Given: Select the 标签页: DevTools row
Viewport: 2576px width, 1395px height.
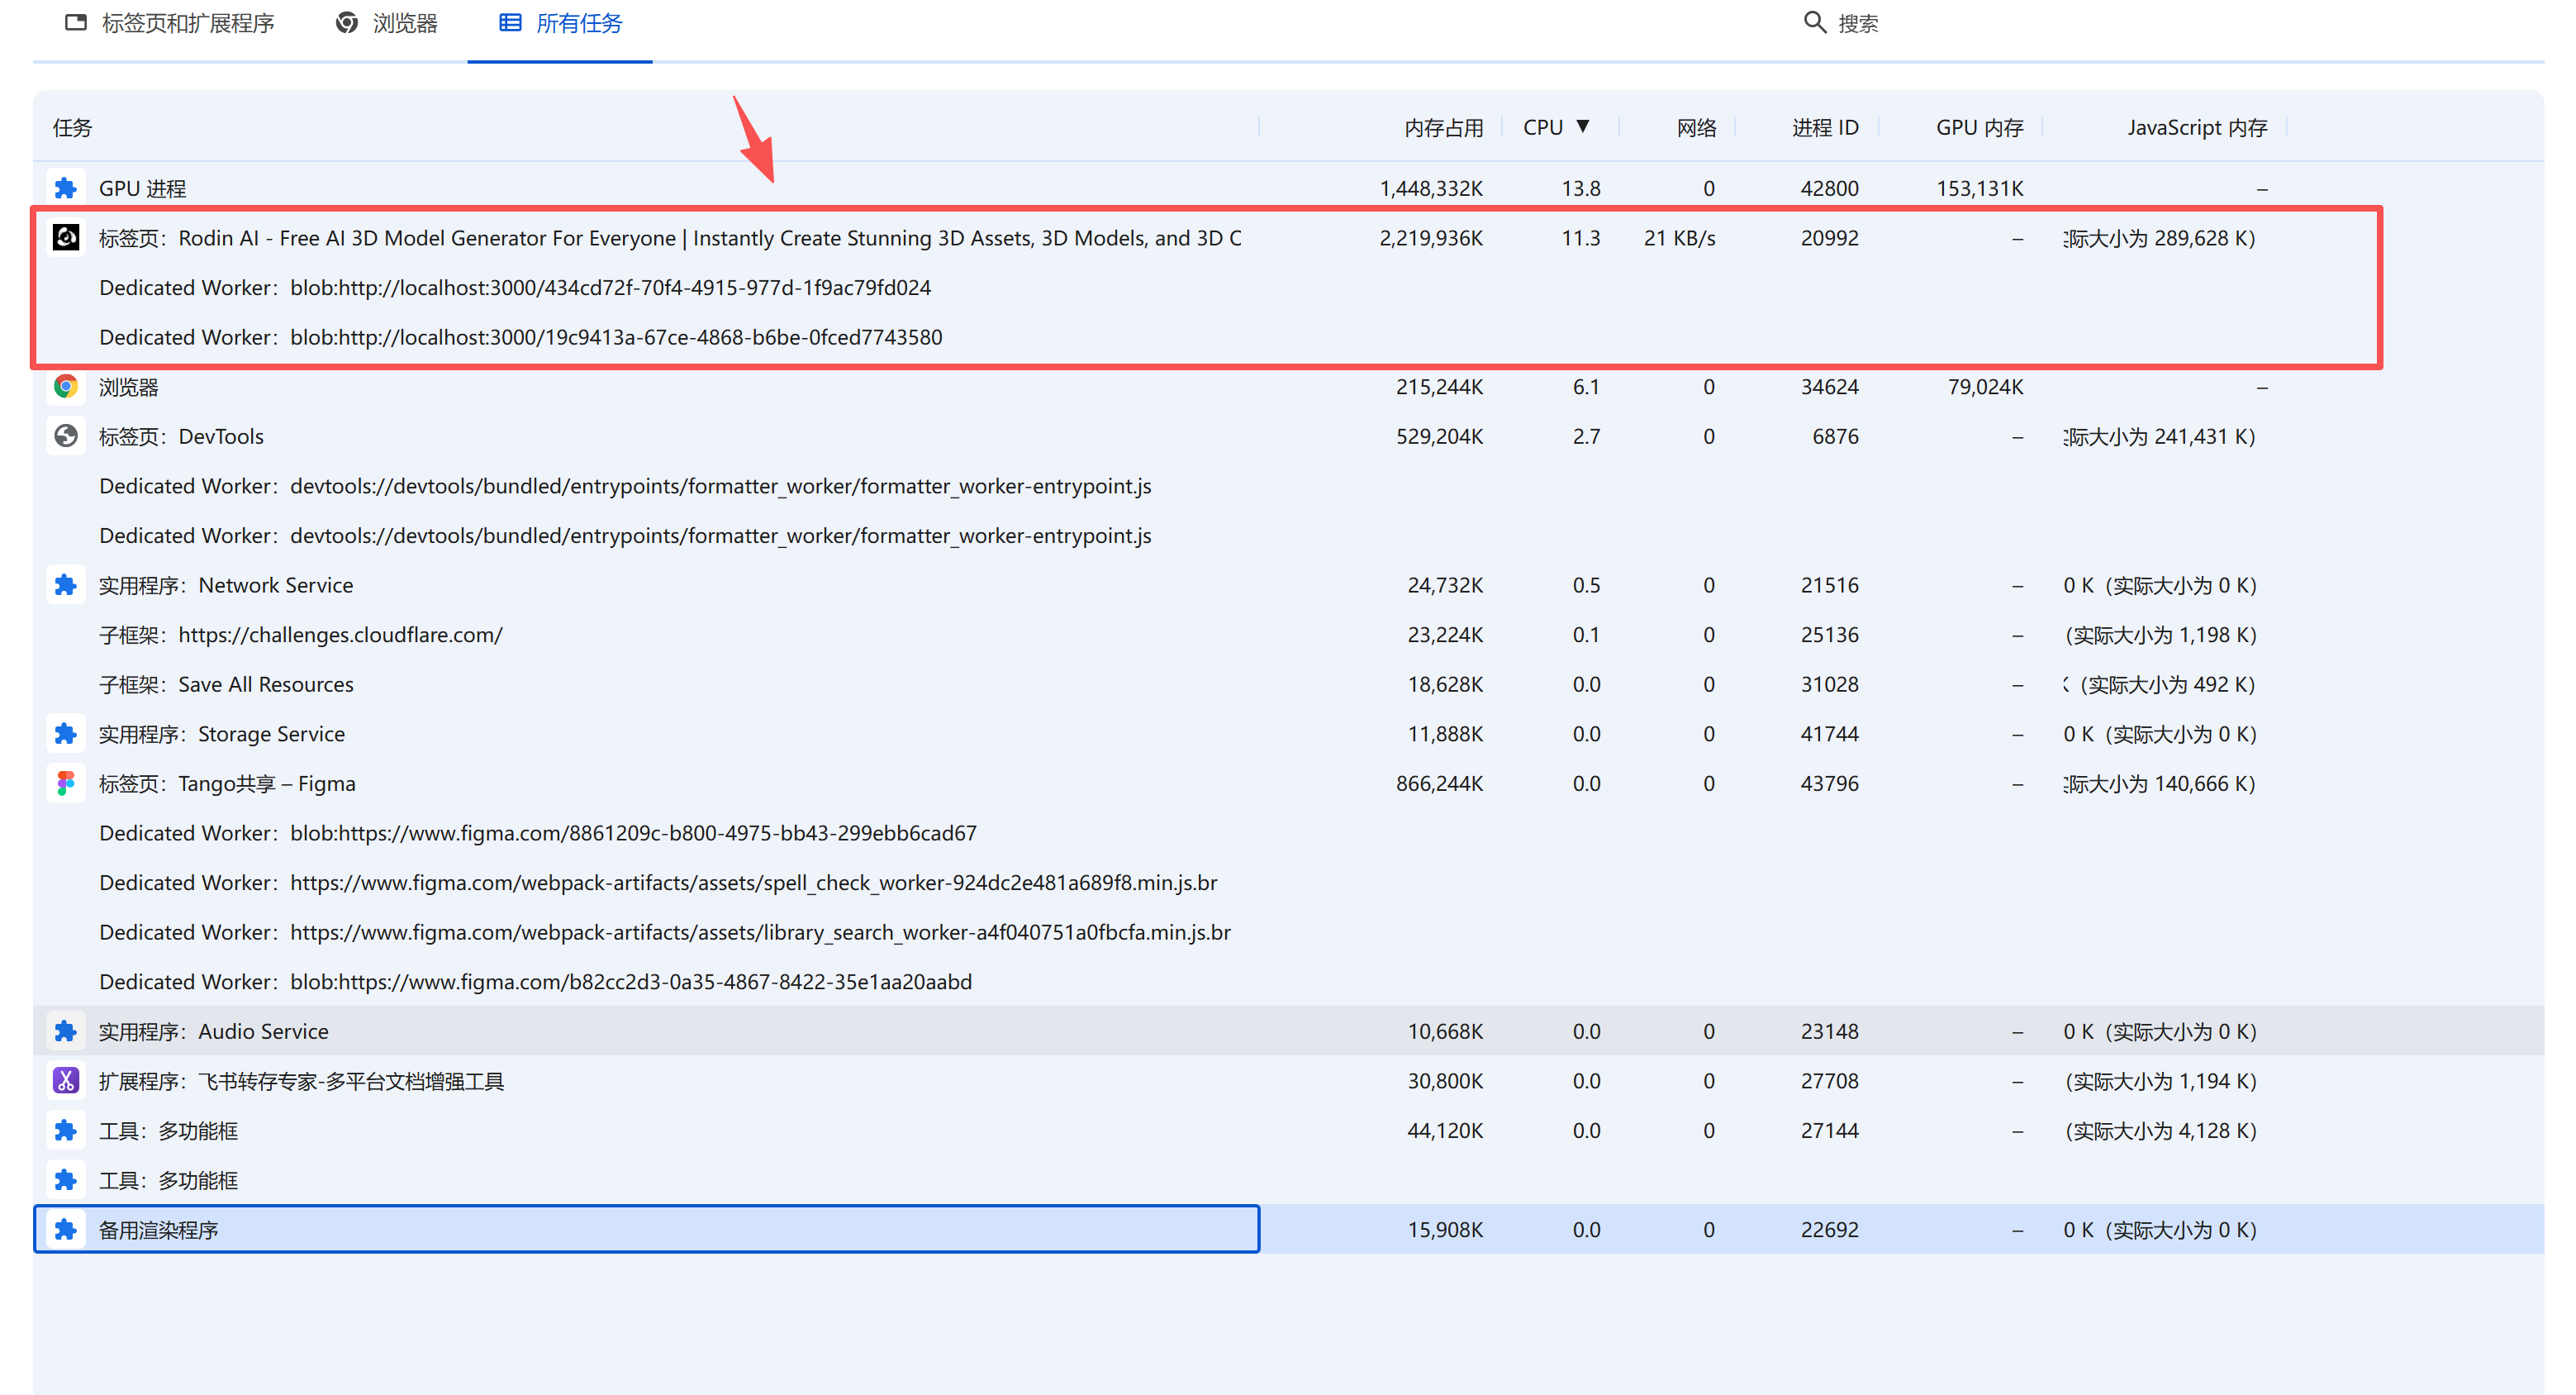Looking at the screenshot, I should 1288,436.
